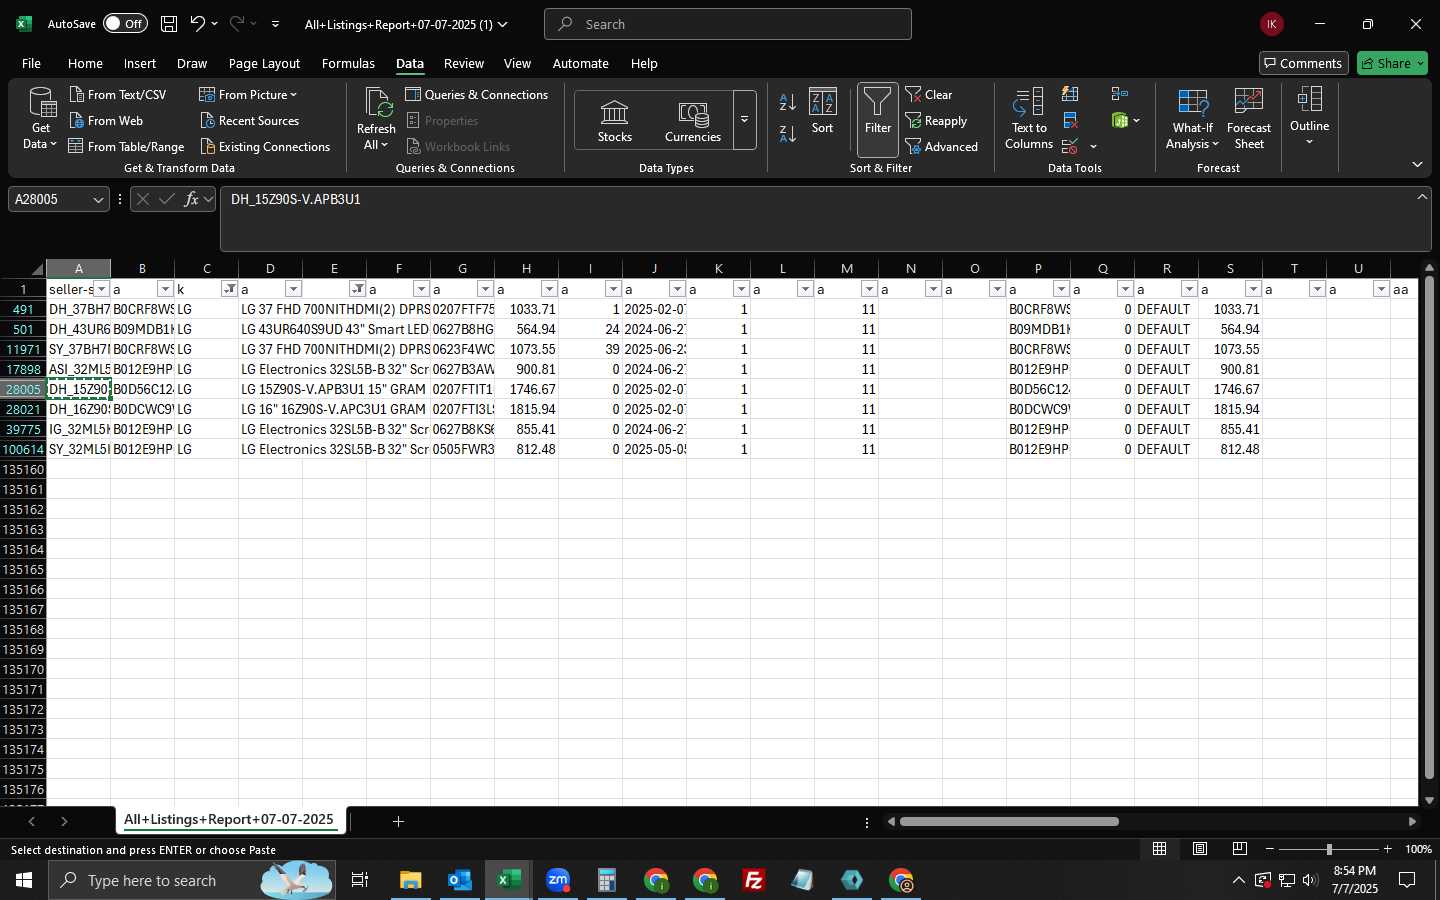Open Advanced filter options
The height and width of the screenshot is (900, 1440).
(x=941, y=146)
